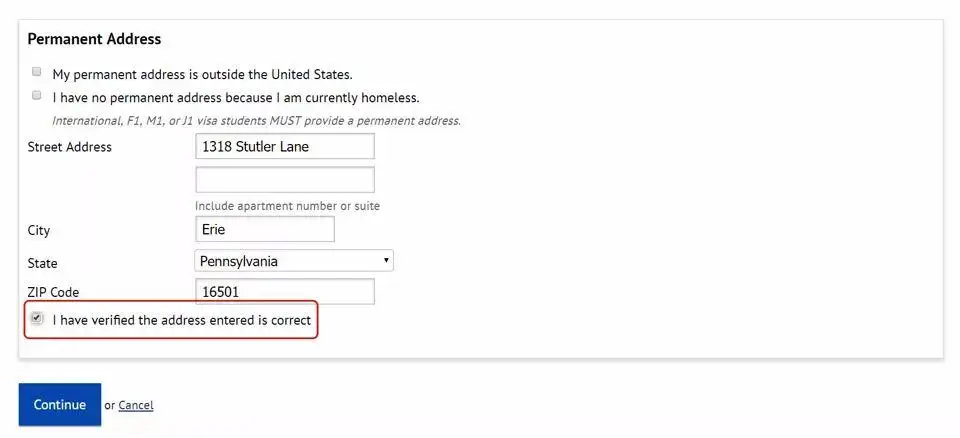Click the ZIP Code field label
The height and width of the screenshot is (438, 960).
pyautogui.click(x=53, y=292)
